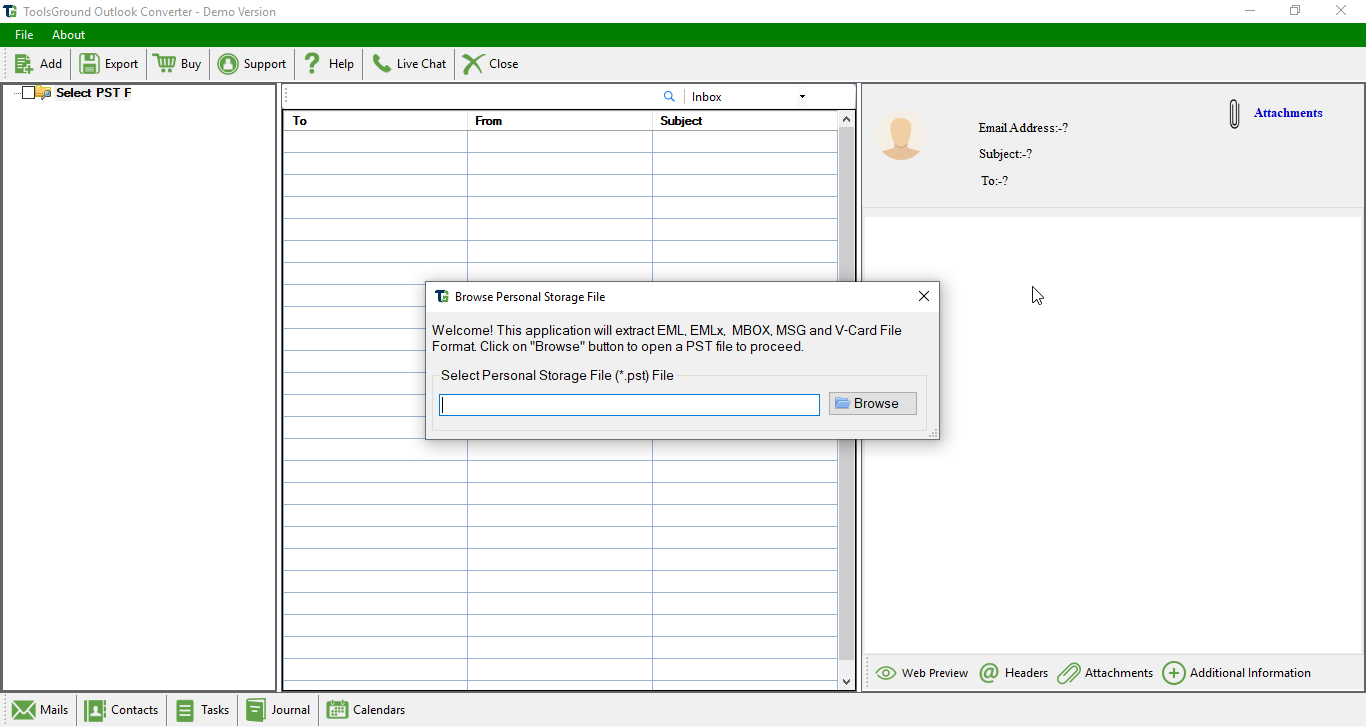Open the bottom Attachments tab

(x=1106, y=673)
